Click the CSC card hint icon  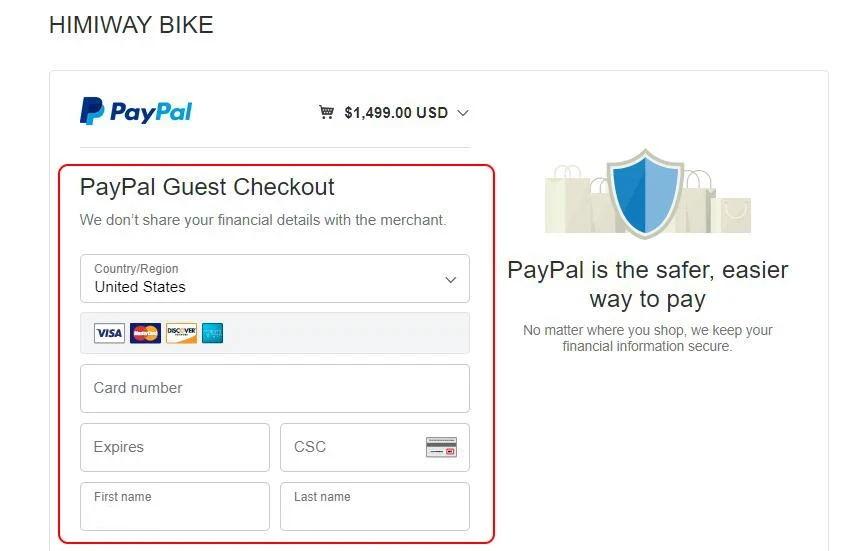(441, 447)
